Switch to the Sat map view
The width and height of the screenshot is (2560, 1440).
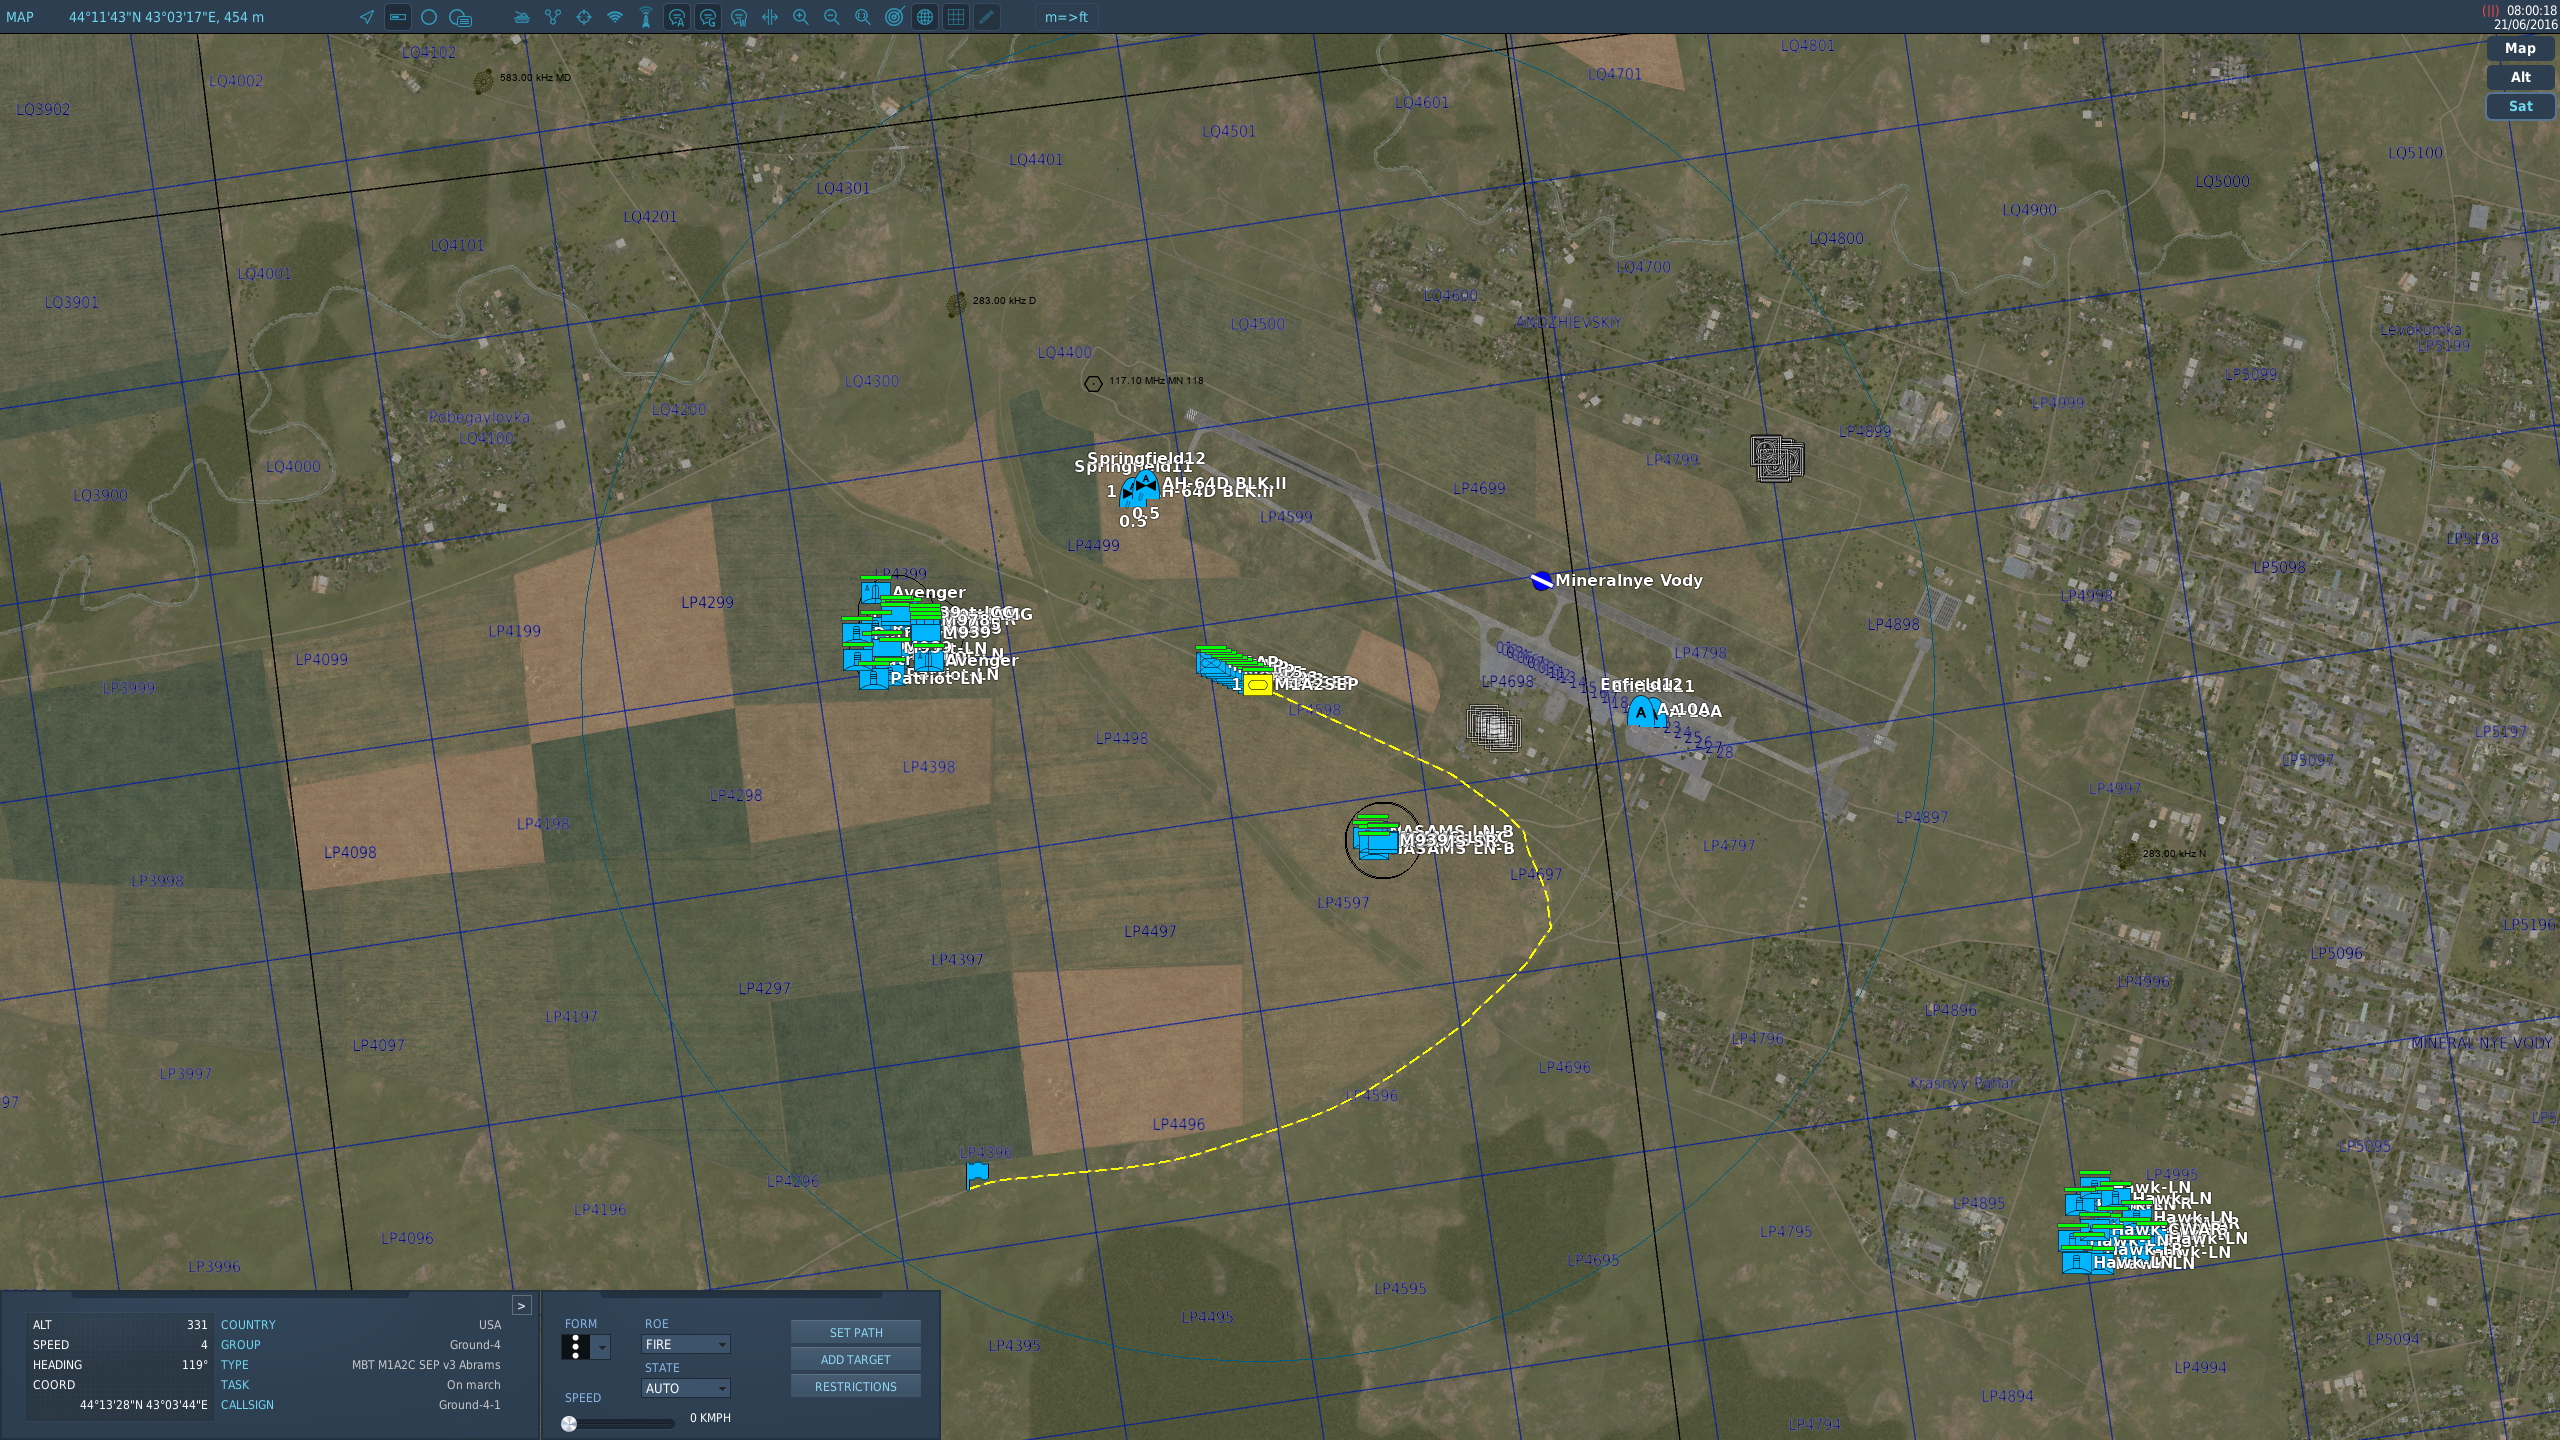pos(2520,106)
